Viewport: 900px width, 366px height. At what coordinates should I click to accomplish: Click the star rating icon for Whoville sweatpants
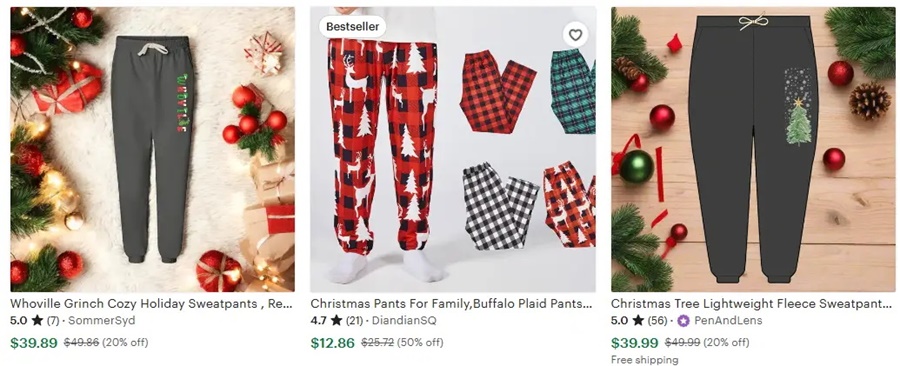click(x=37, y=321)
